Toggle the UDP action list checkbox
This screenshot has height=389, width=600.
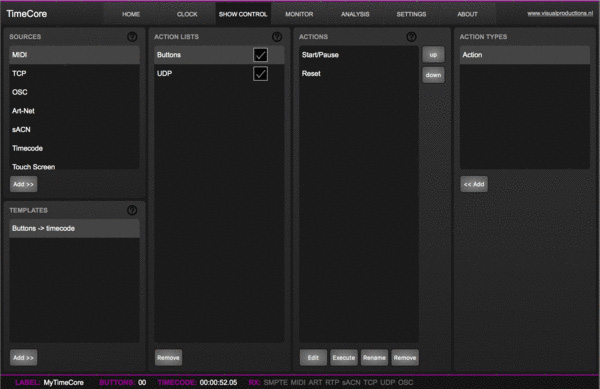pos(260,73)
